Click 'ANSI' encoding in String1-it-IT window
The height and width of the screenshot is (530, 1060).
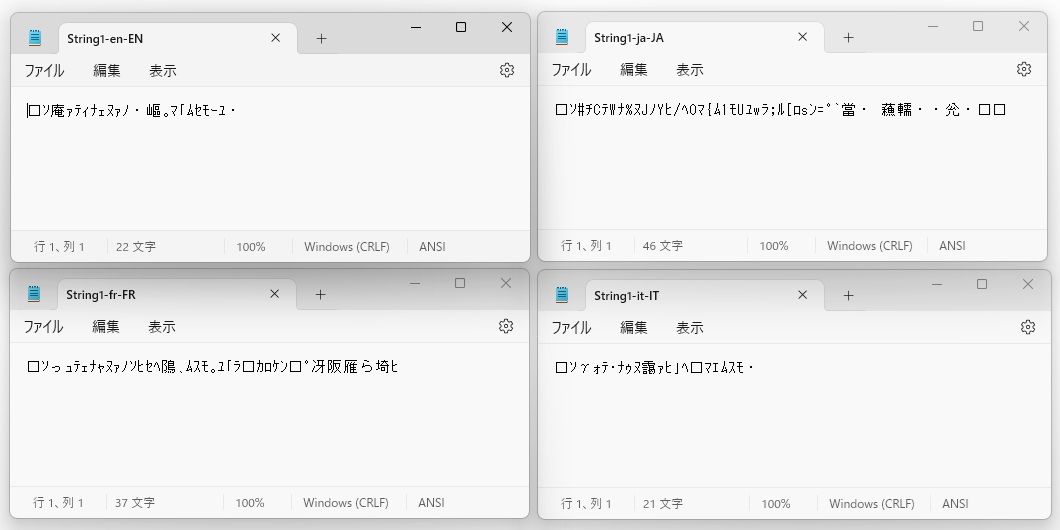[x=955, y=504]
